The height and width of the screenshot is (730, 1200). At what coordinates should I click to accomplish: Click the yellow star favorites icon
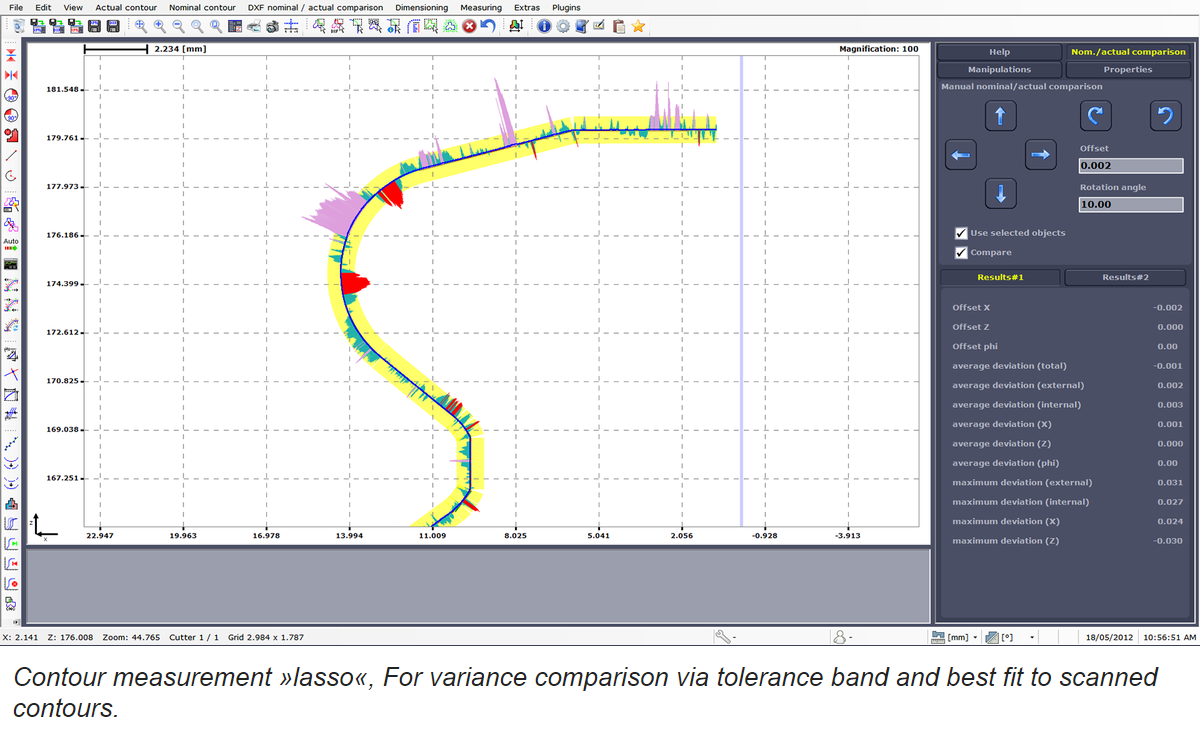(x=637, y=26)
